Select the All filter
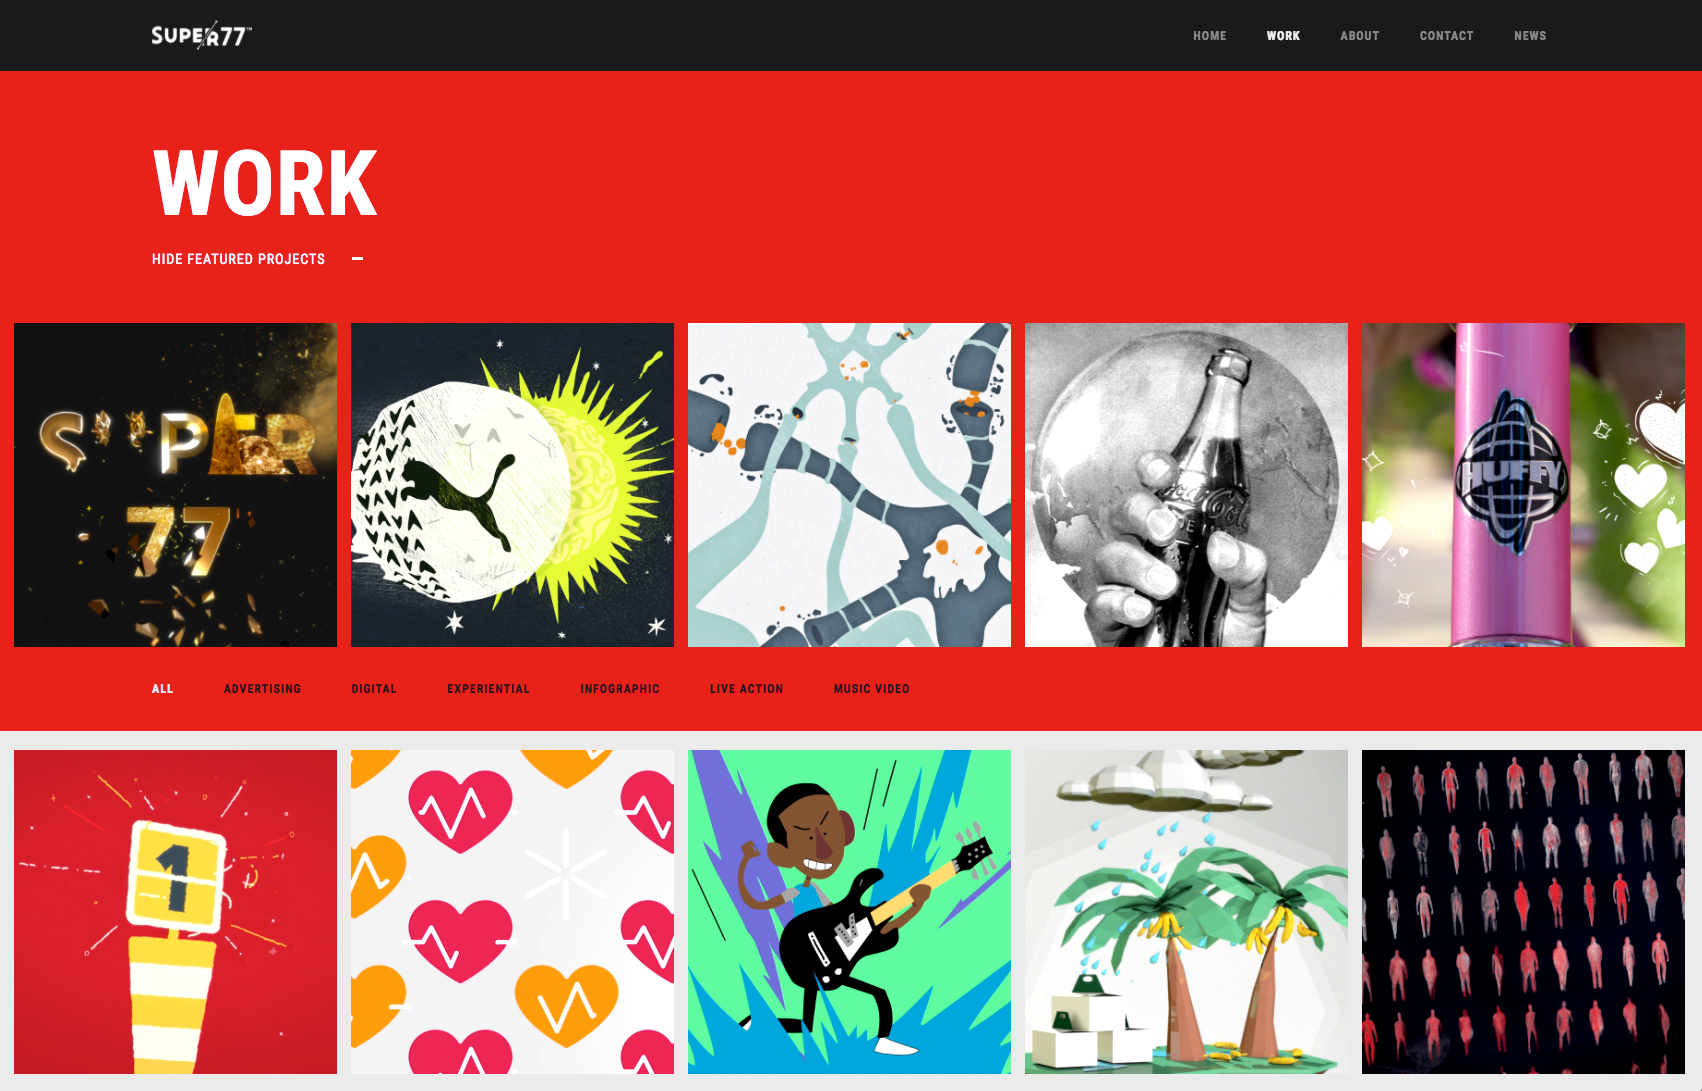The width and height of the screenshot is (1702, 1091). pos(163,689)
